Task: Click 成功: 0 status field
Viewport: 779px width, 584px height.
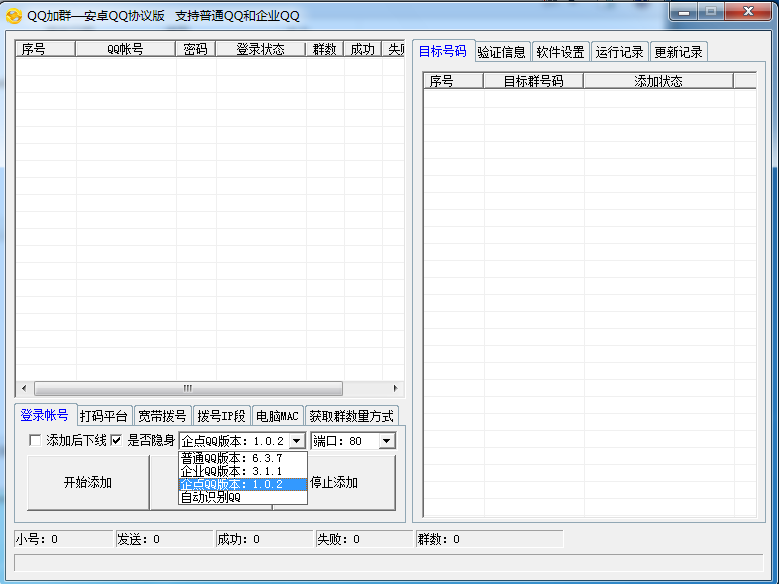Action: click(265, 539)
